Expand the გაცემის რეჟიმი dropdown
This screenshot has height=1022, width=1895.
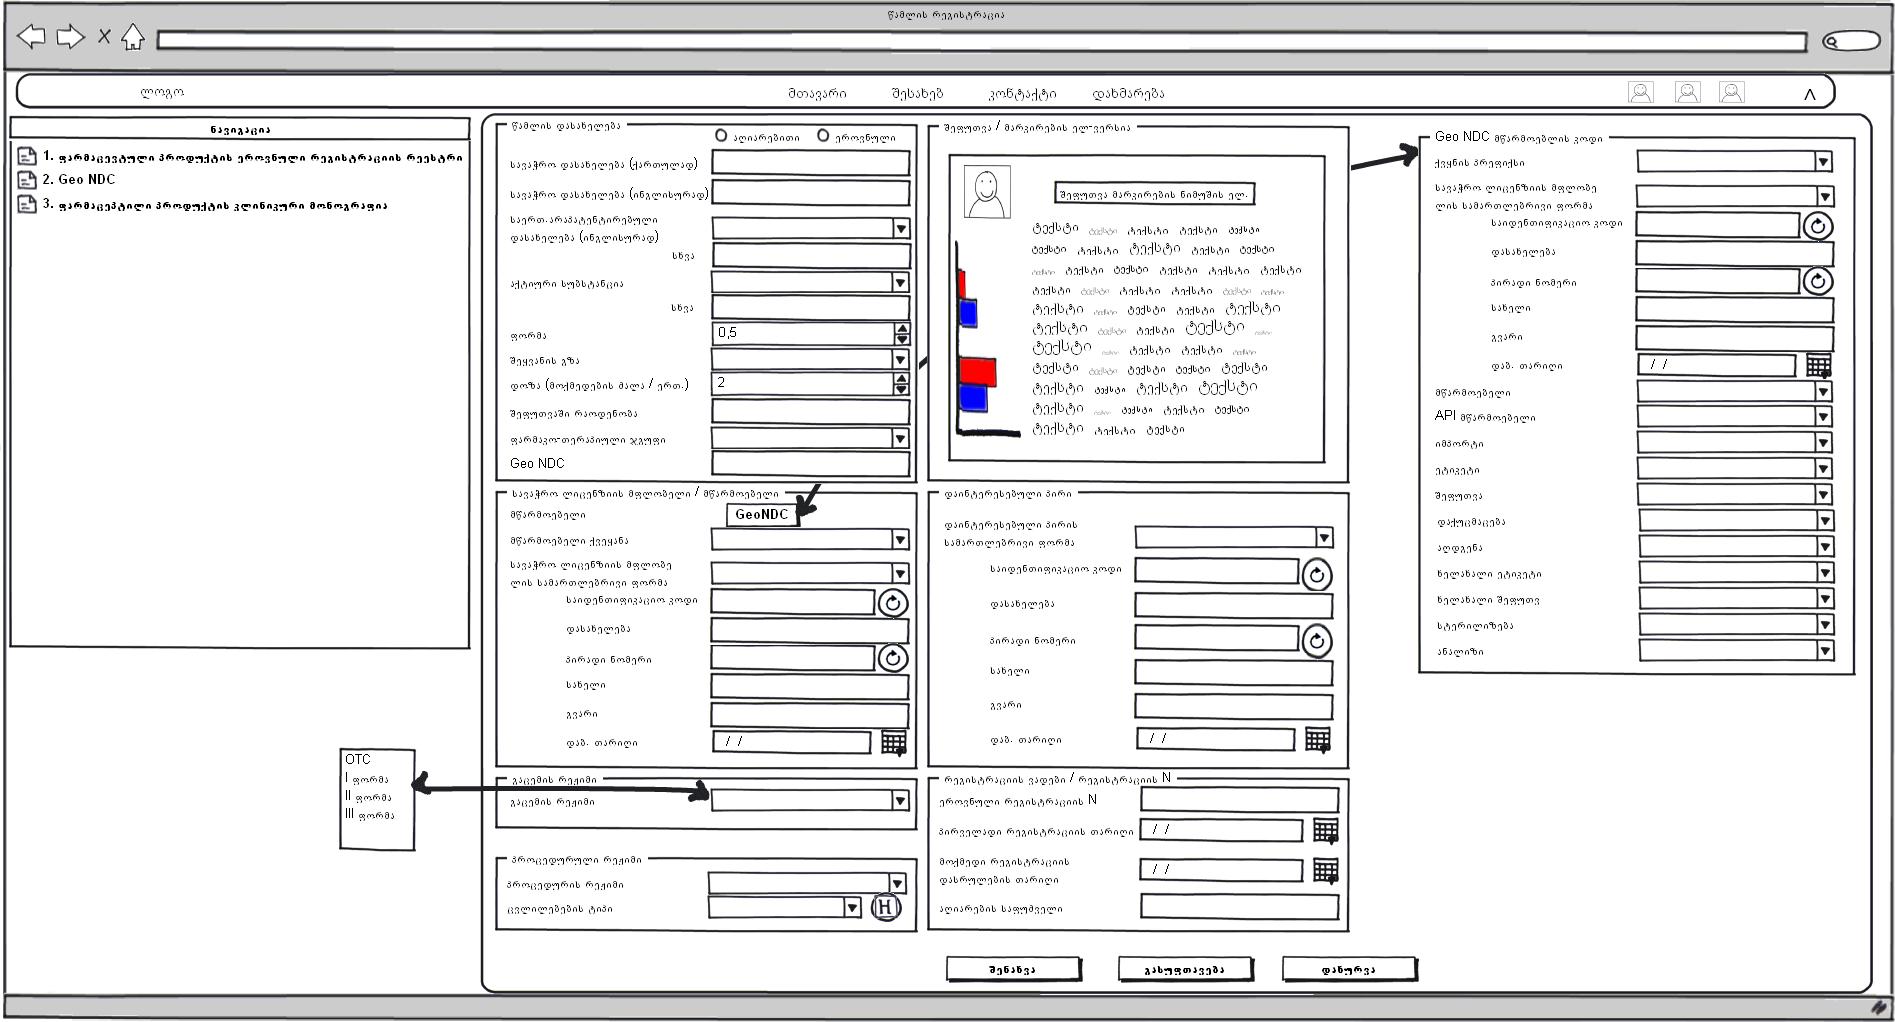[x=900, y=800]
